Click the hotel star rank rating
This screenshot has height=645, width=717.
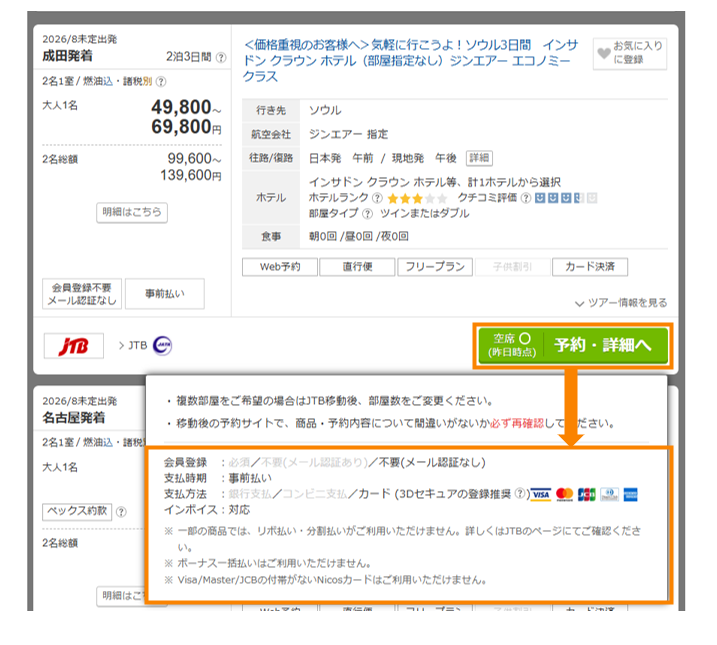417,198
